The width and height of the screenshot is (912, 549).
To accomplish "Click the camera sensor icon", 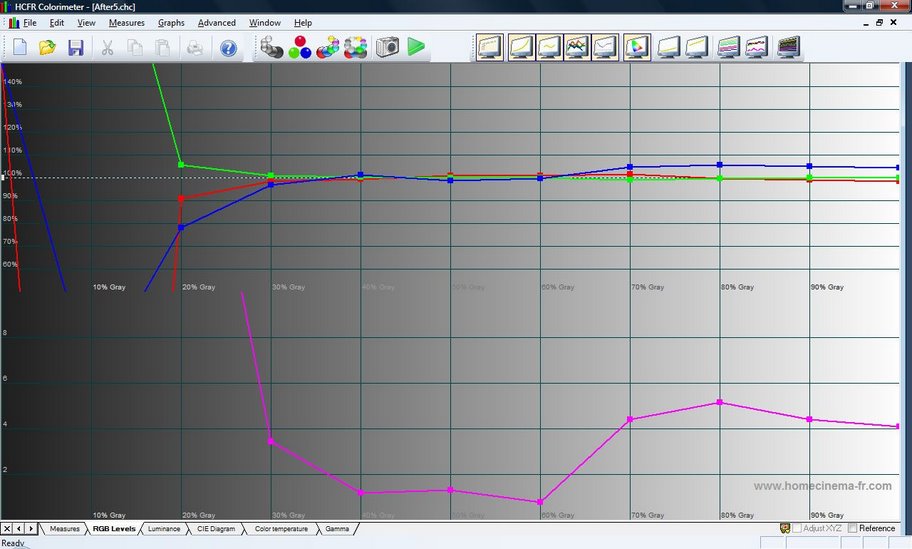I will 387,47.
